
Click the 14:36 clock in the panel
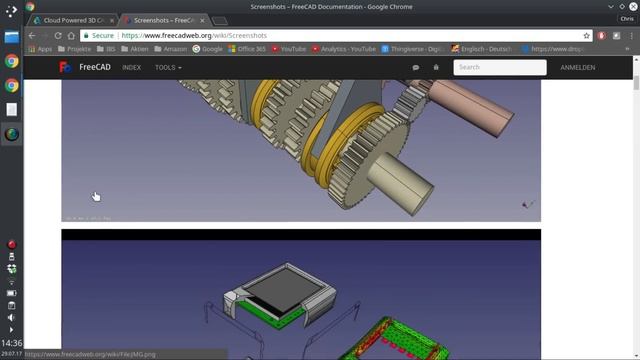coord(11,343)
